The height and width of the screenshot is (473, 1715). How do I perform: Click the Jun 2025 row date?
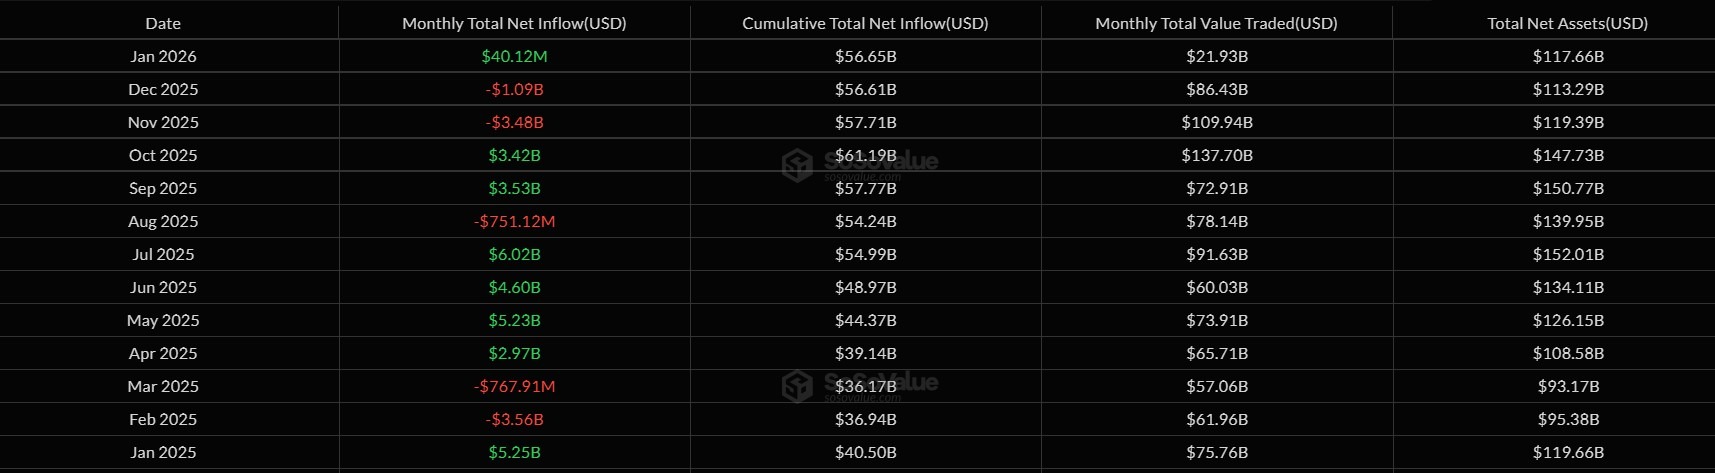[x=163, y=287]
